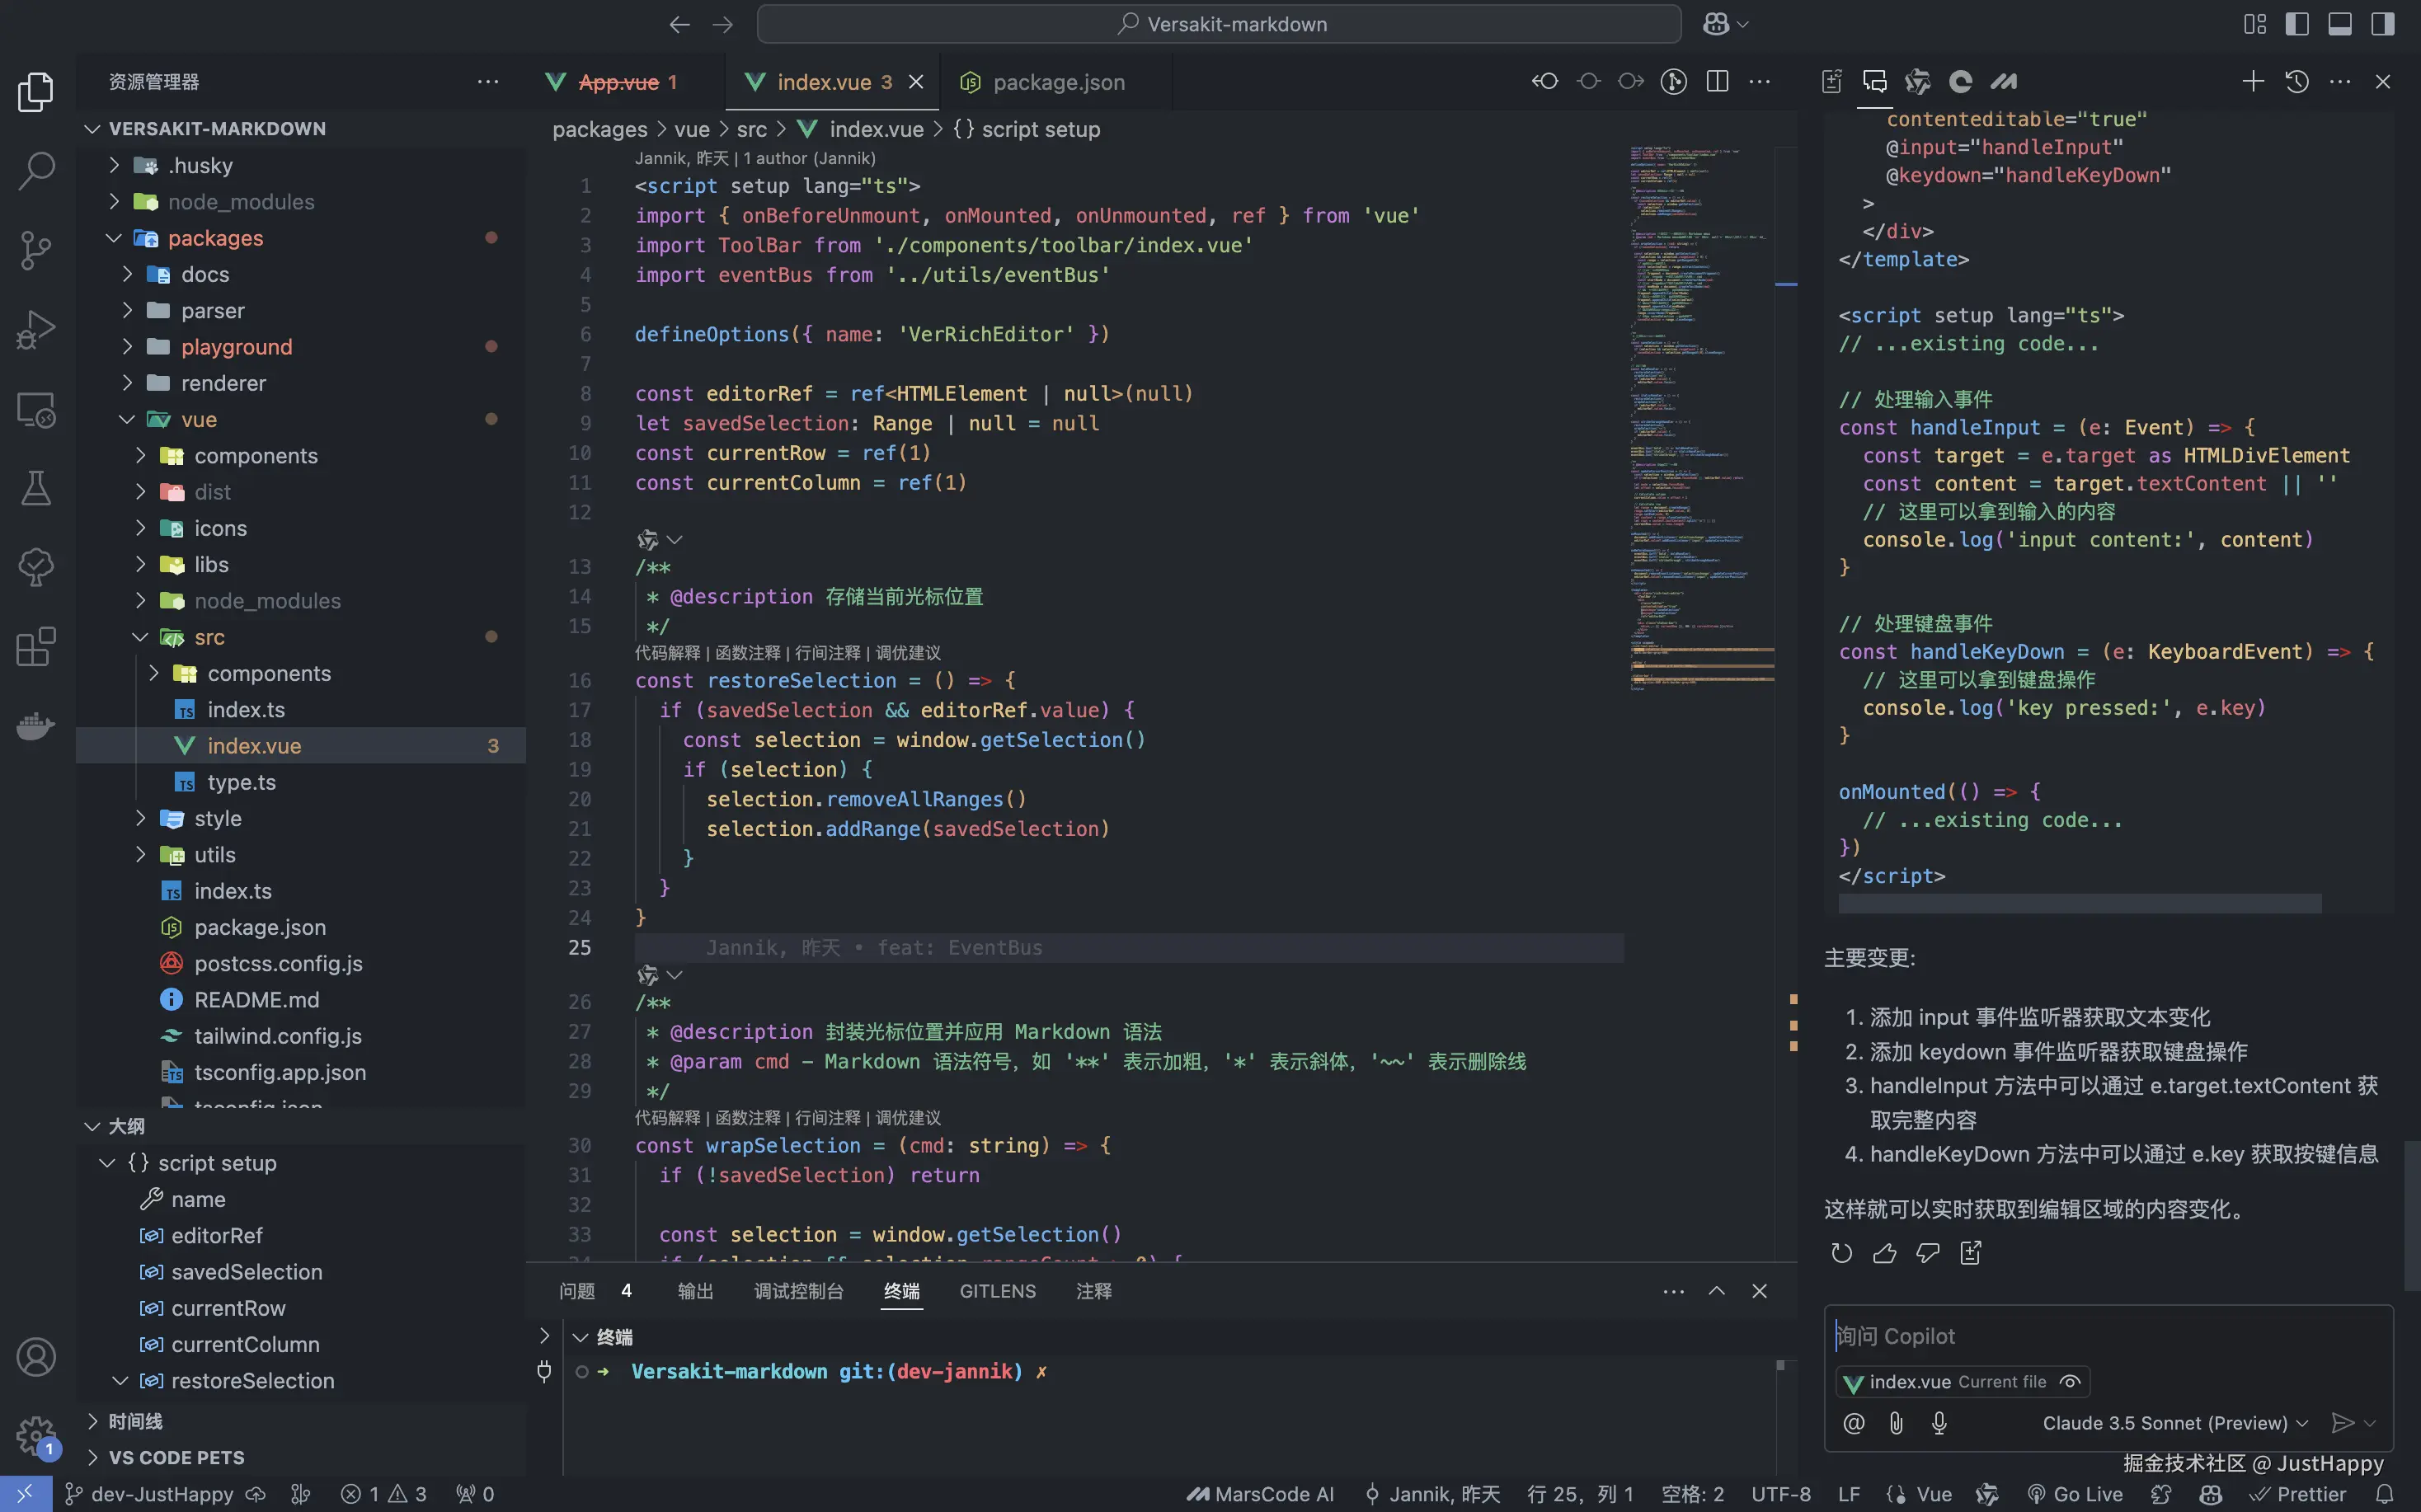Collapse the script setup outline node
The width and height of the screenshot is (2421, 1512).
108,1163
